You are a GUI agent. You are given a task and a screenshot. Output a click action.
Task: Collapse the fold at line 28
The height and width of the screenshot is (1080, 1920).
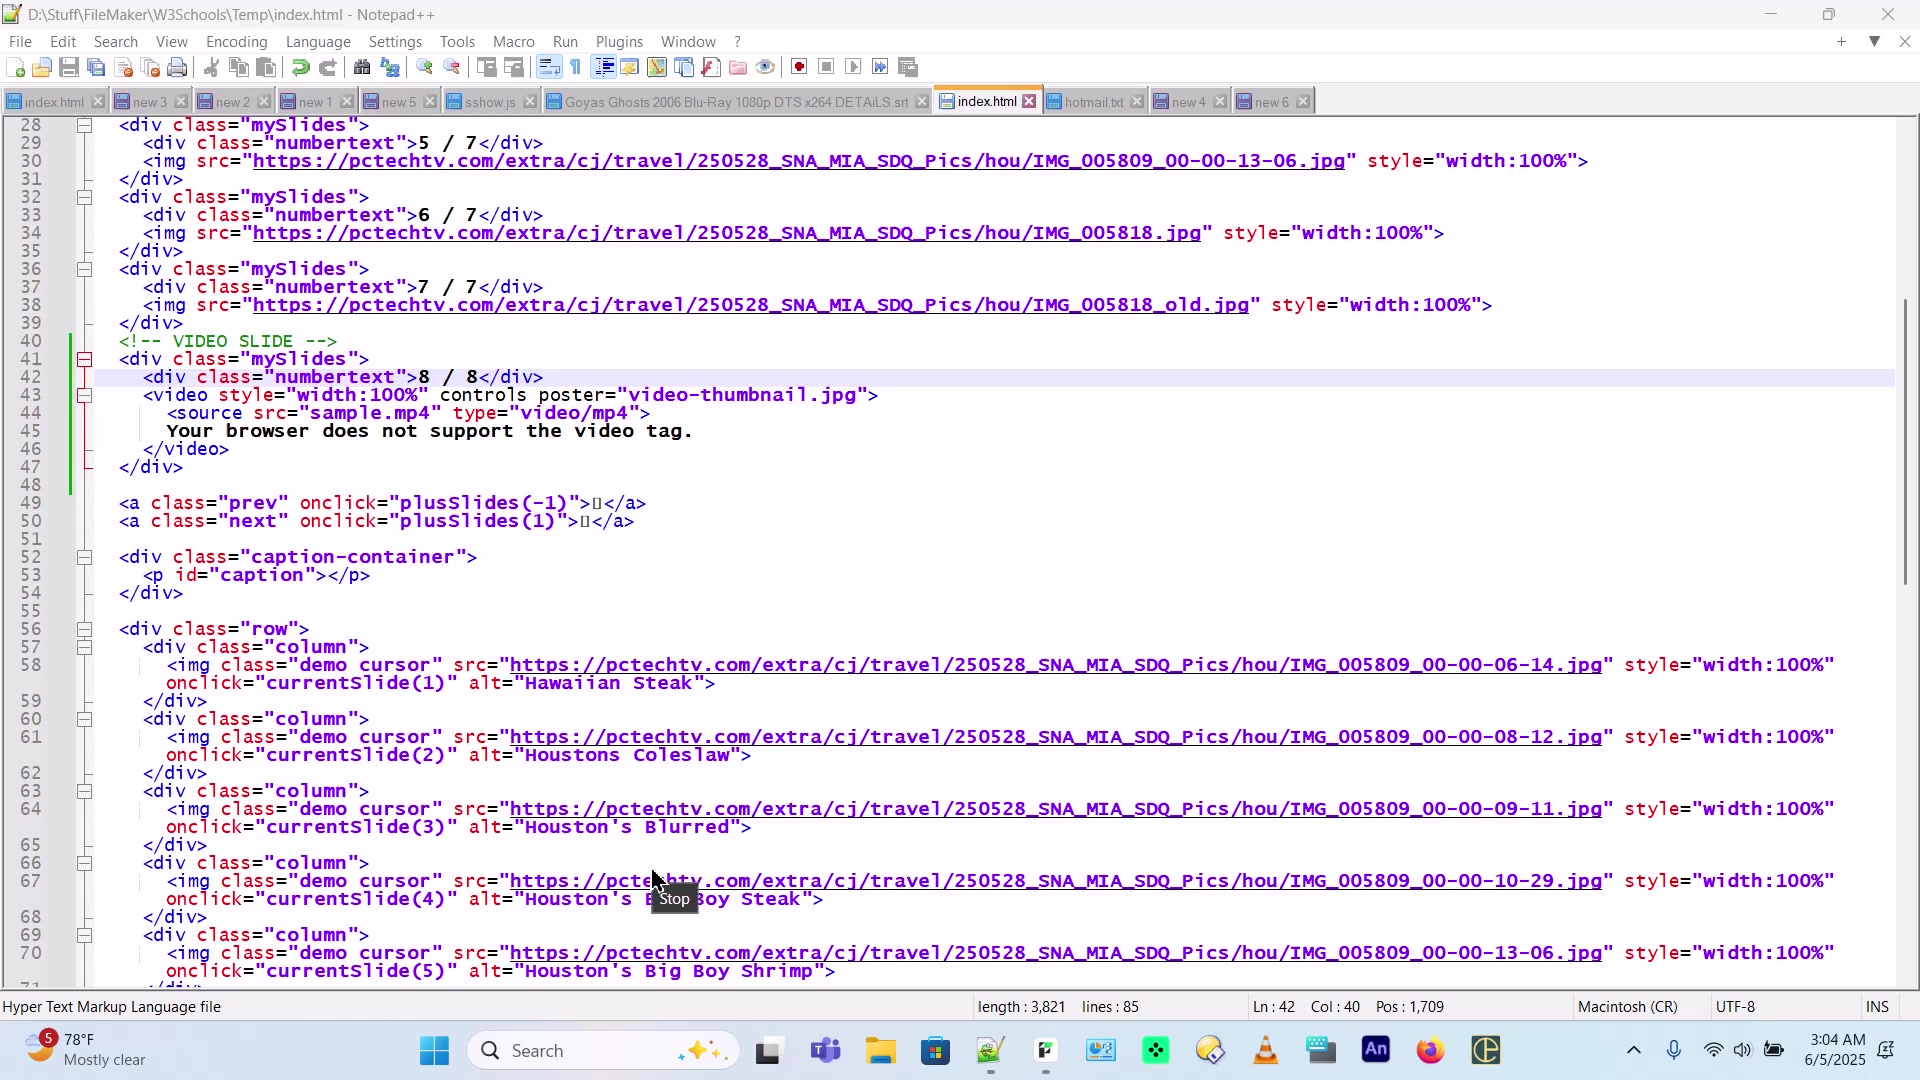(x=85, y=125)
